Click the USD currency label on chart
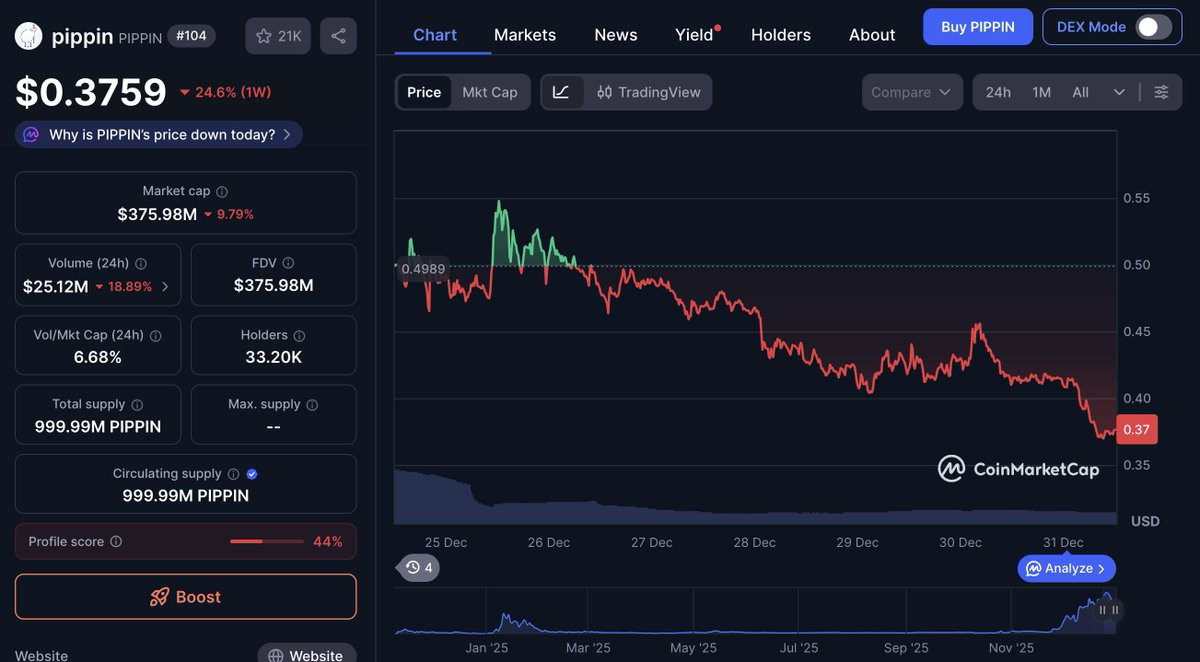1200x662 pixels. click(1145, 521)
